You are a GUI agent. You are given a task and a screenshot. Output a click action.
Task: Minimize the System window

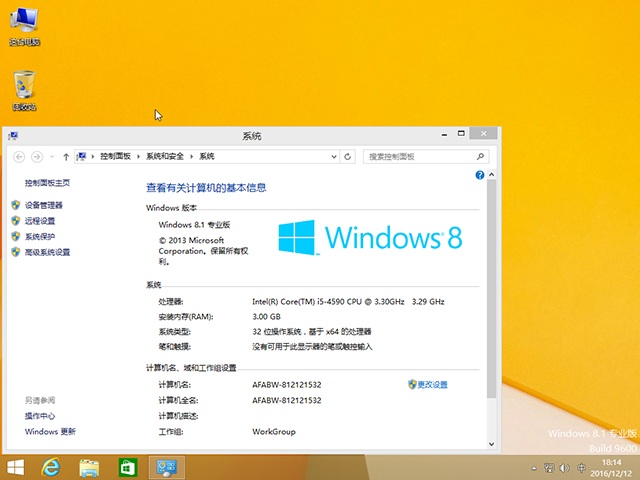coord(444,134)
